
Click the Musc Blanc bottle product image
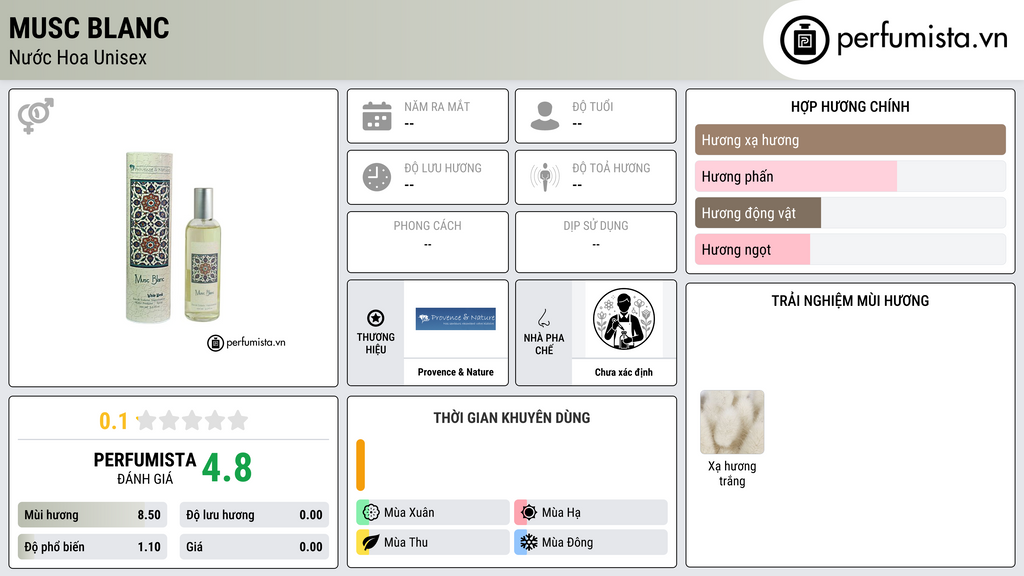tap(173, 237)
